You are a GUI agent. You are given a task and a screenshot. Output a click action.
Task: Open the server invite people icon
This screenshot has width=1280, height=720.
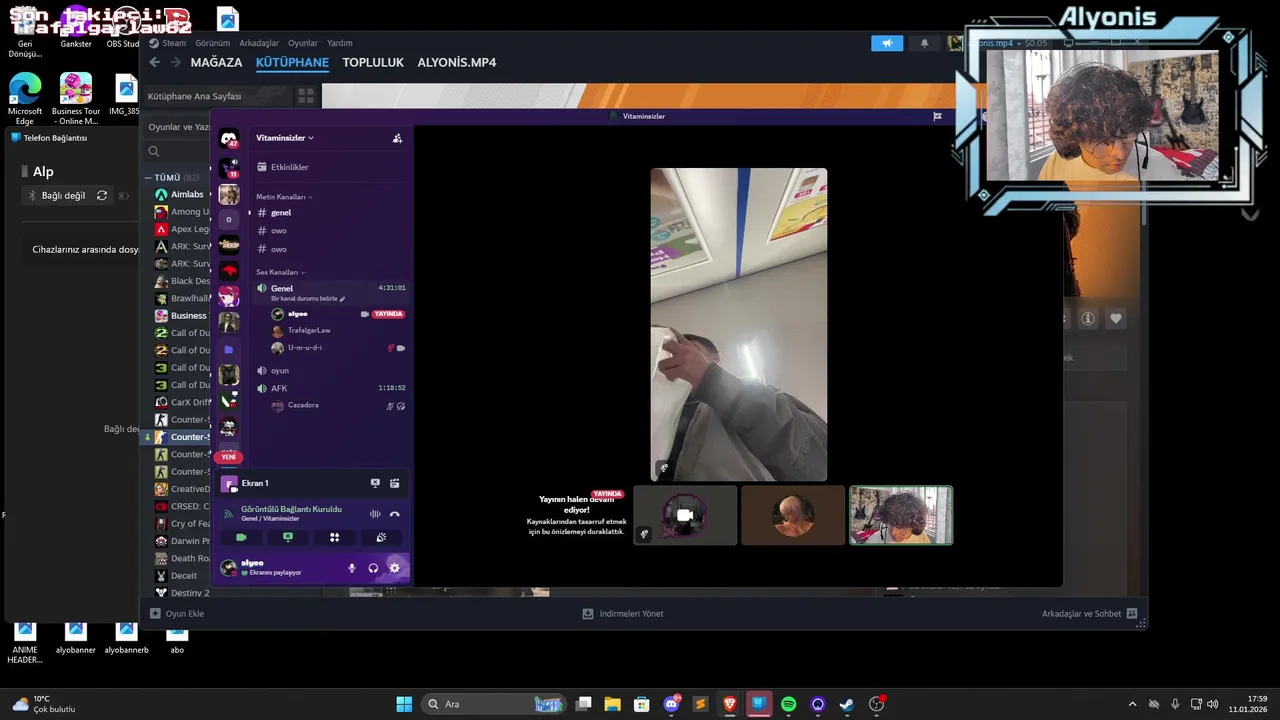point(397,138)
